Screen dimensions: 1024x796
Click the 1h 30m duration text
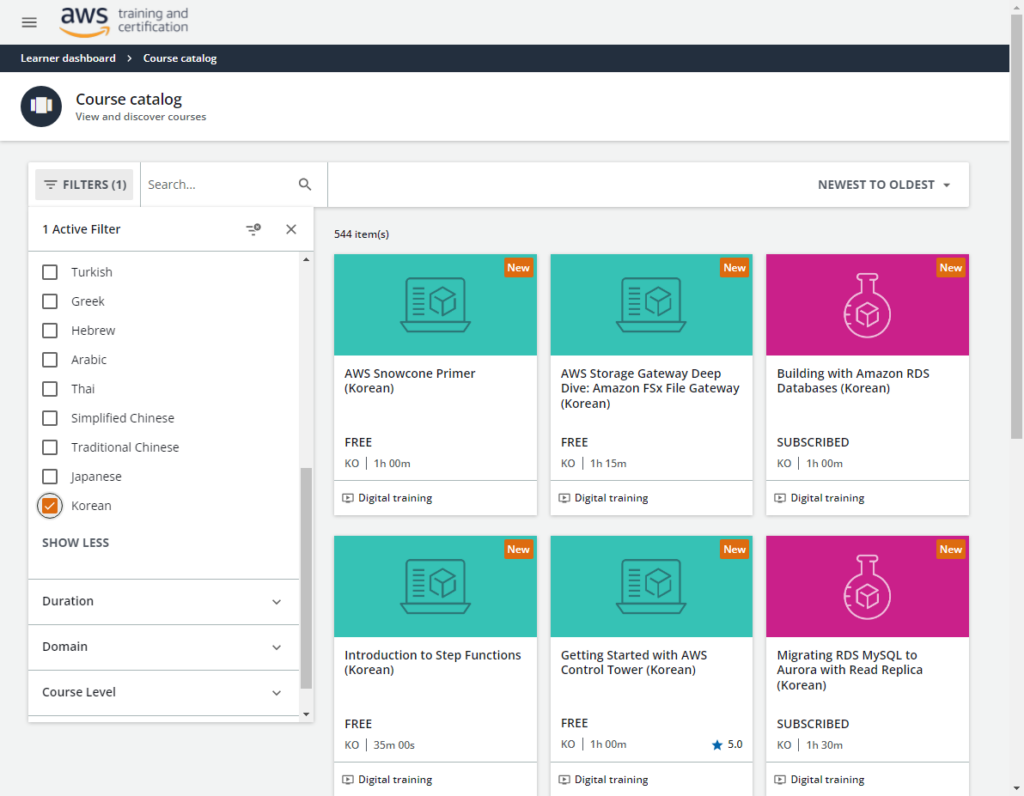point(824,745)
